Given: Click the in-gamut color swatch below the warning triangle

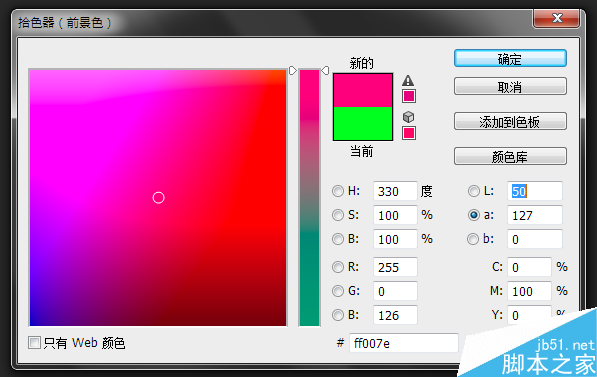Looking at the screenshot, I should [409, 96].
